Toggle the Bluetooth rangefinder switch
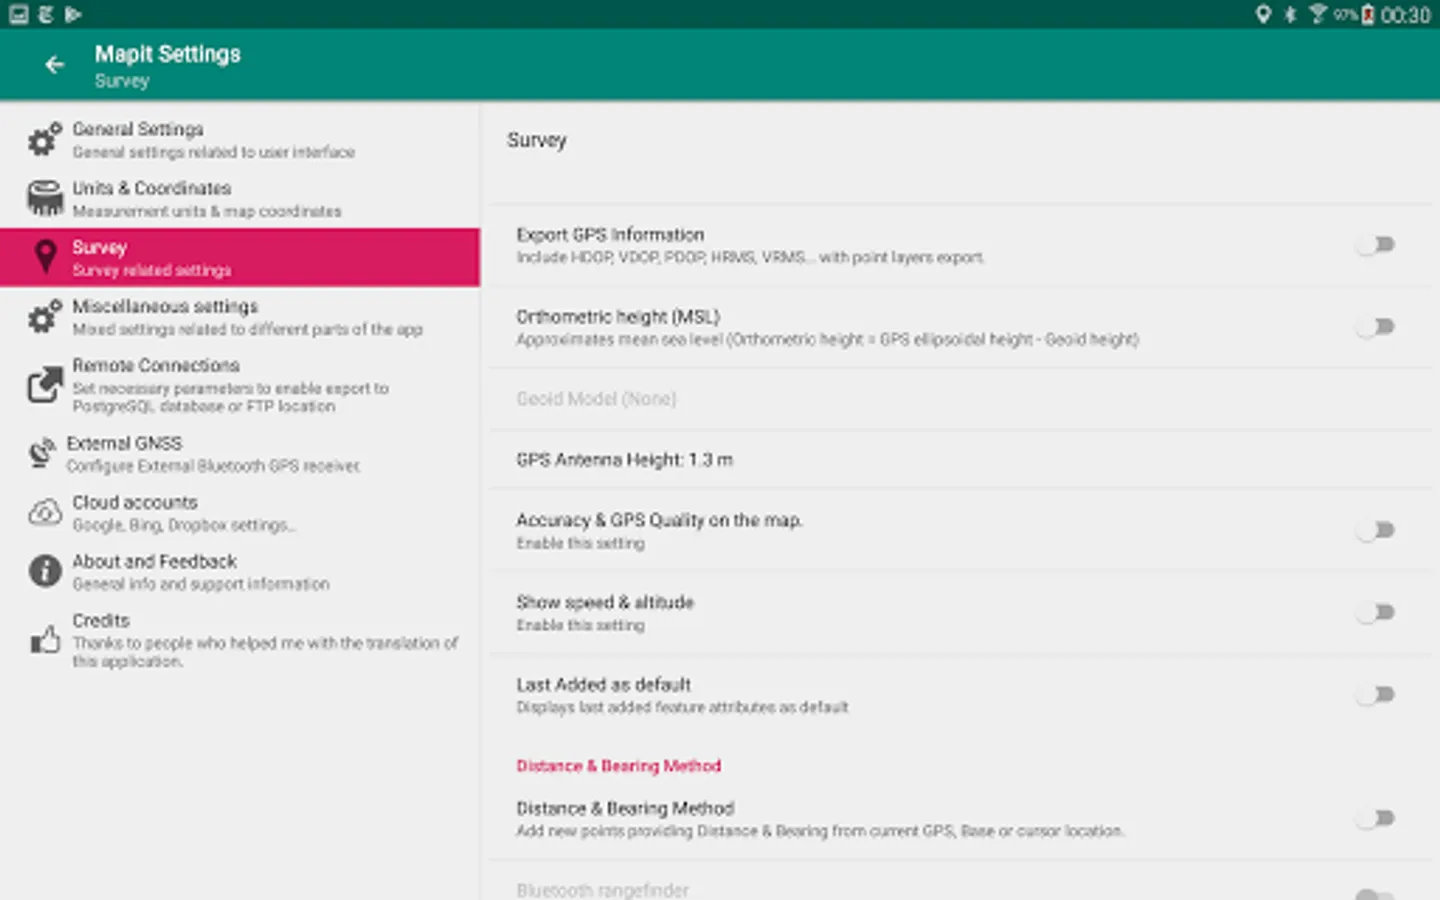This screenshot has height=900, width=1440. tap(1376, 893)
